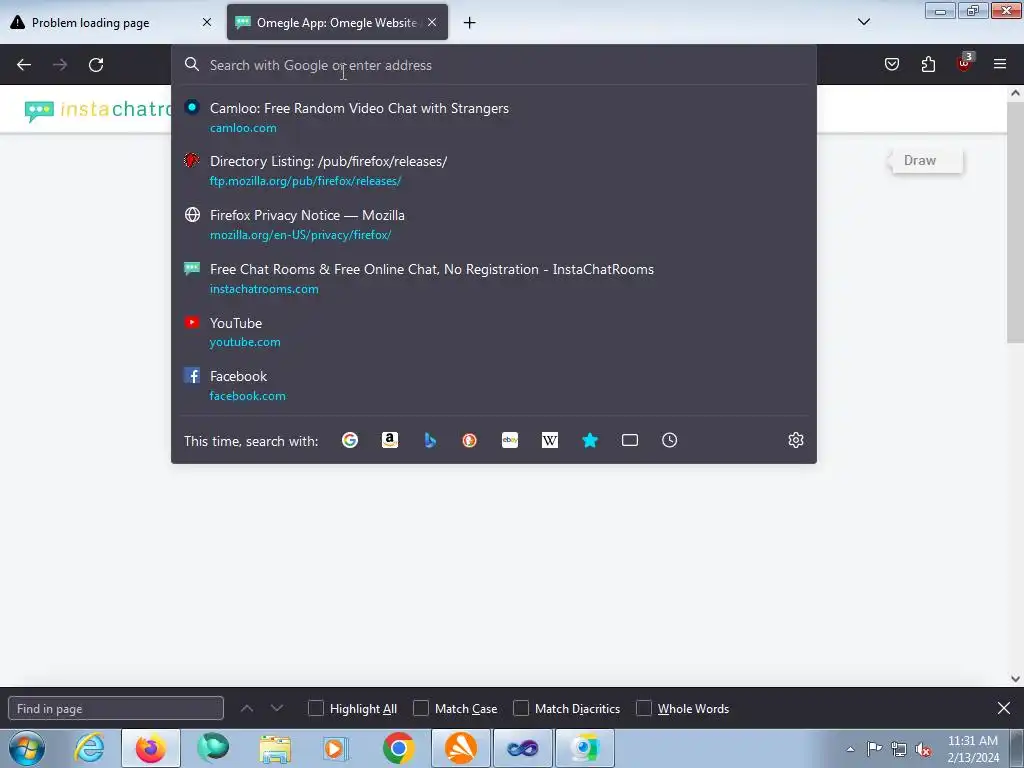Reload the current page
This screenshot has height=768, width=1024.
tap(96, 65)
